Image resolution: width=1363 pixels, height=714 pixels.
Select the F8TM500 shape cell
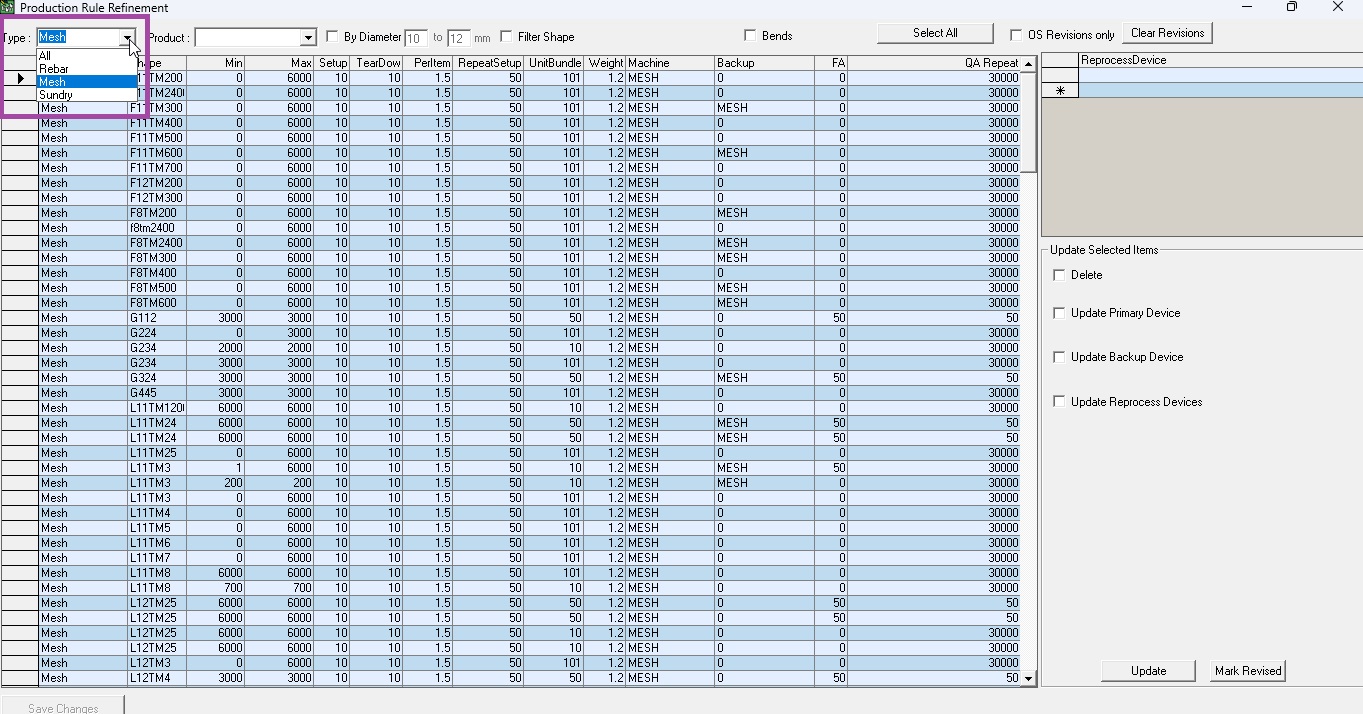click(157, 288)
